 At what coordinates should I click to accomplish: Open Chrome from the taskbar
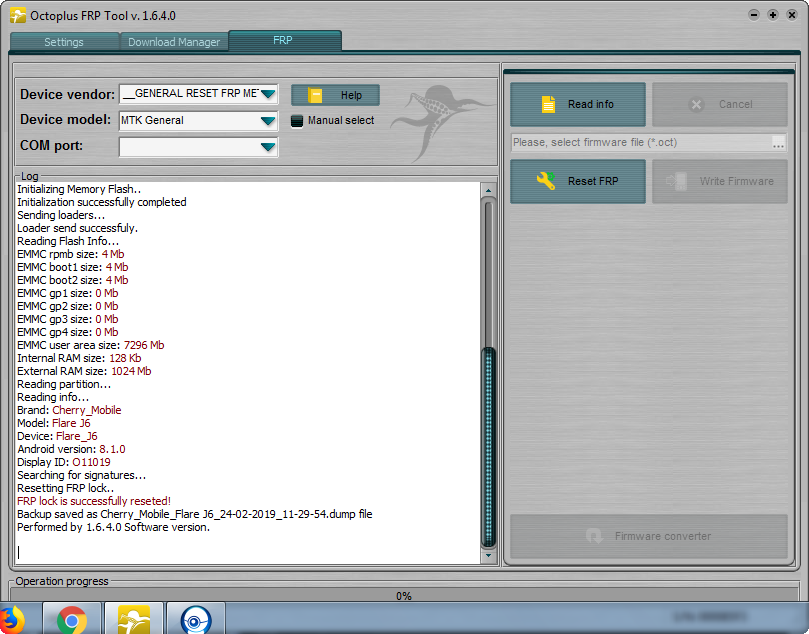[x=72, y=620]
